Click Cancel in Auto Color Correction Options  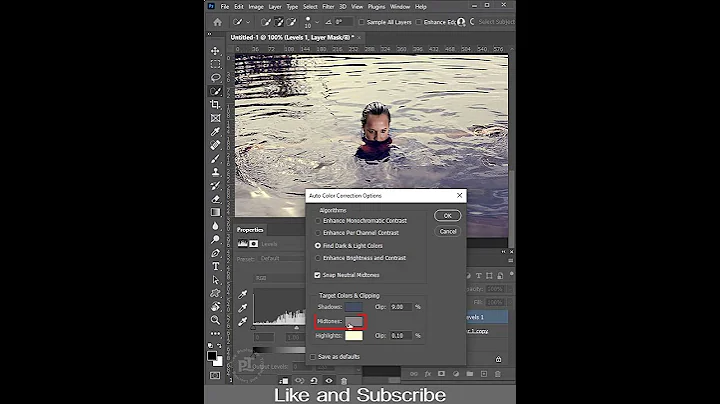[447, 231]
